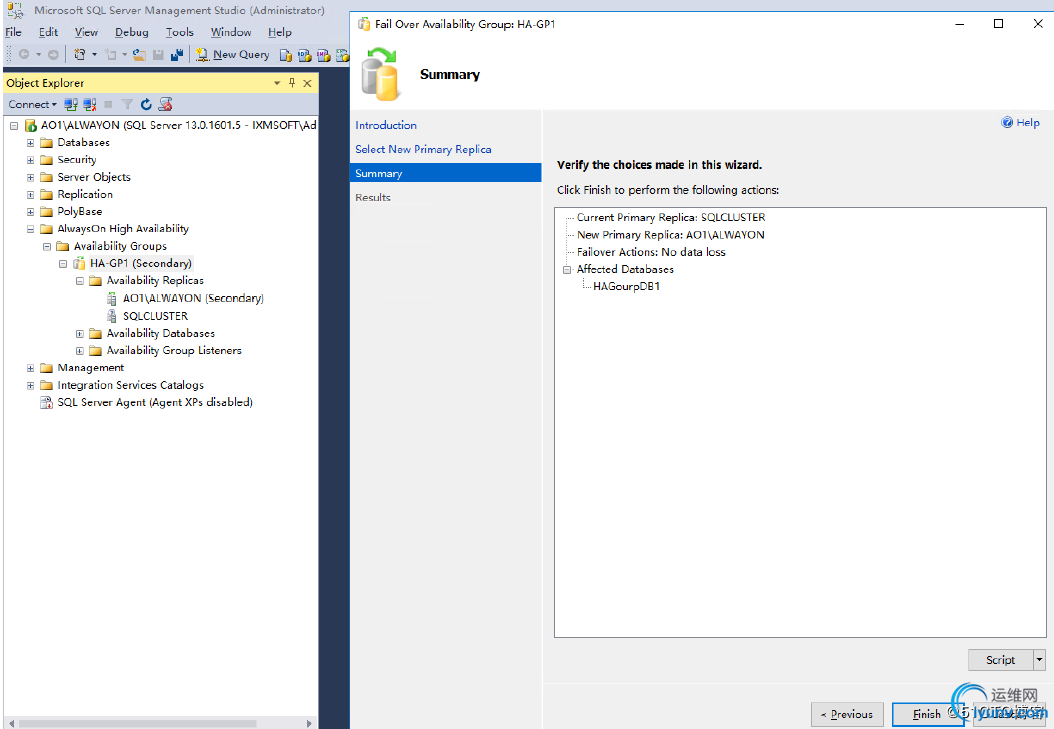Expand the Server Objects folder
The height and width of the screenshot is (729, 1054).
30,177
